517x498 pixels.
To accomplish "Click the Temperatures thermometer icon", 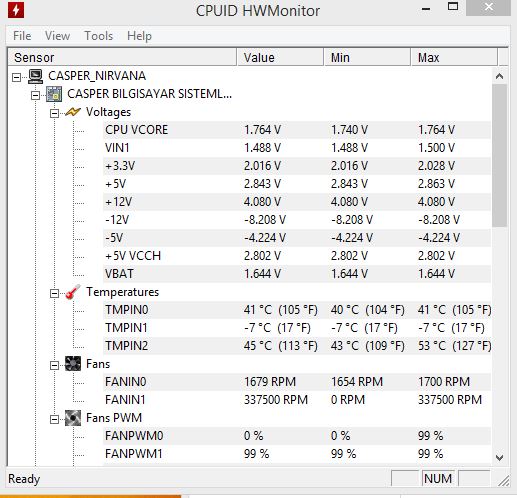I will tap(73, 292).
